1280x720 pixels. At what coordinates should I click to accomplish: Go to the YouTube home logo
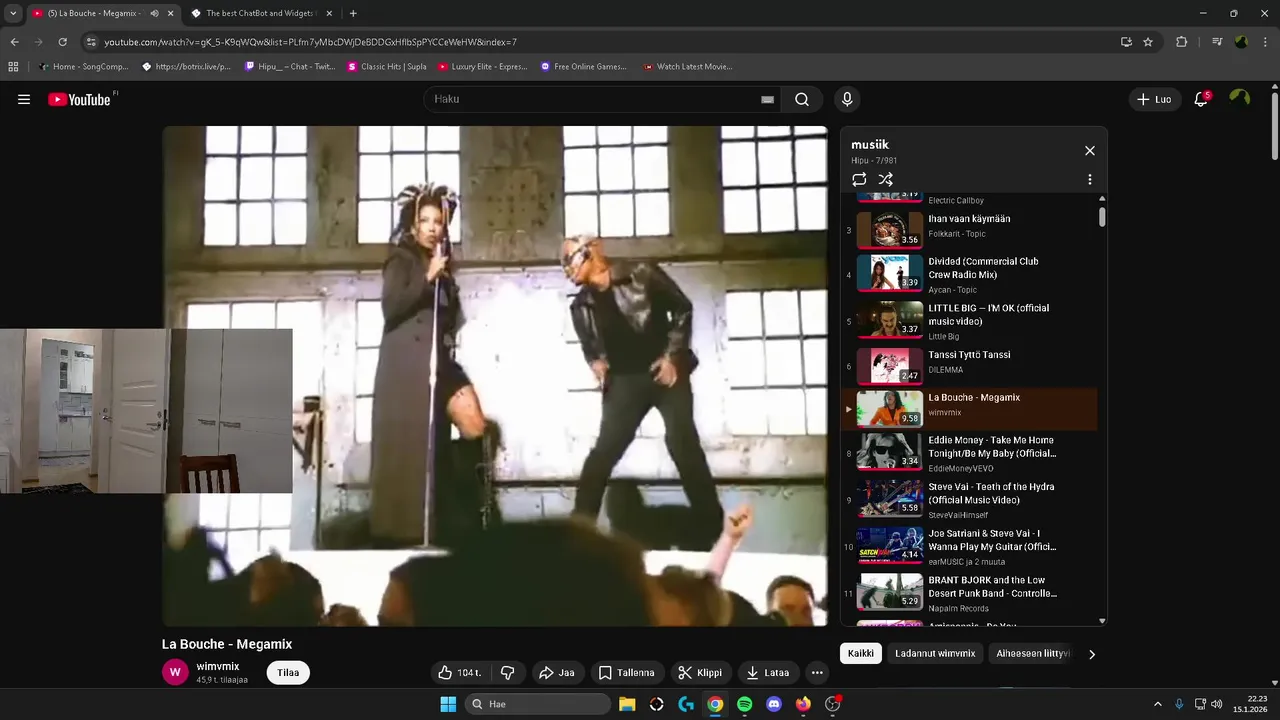(x=82, y=99)
